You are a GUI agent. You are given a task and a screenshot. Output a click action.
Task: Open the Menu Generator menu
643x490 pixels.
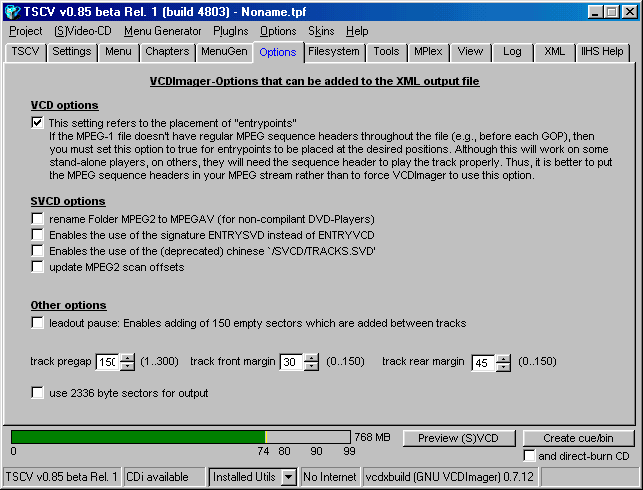click(162, 31)
